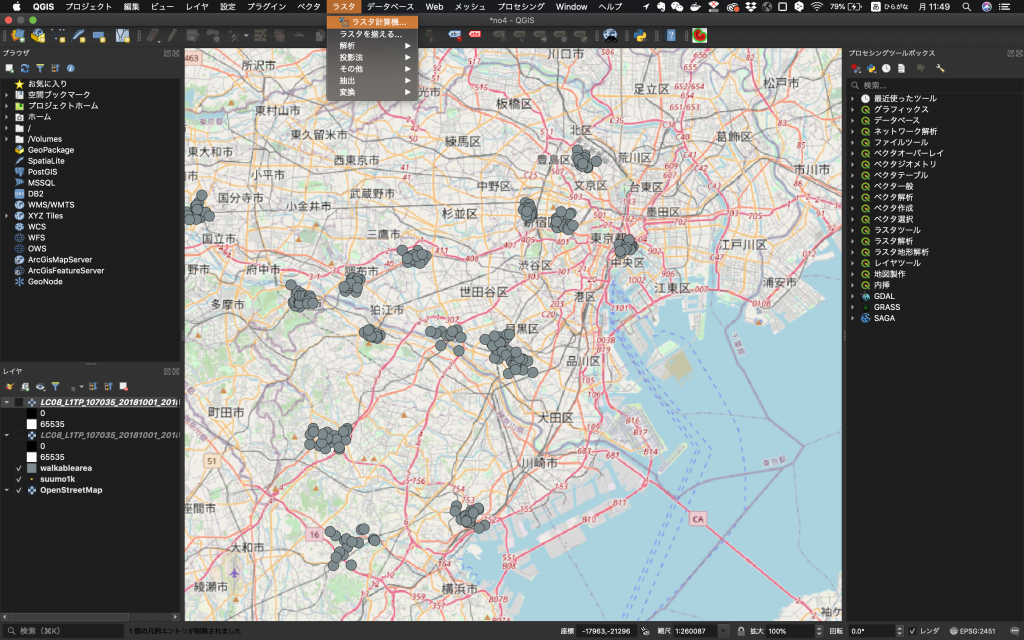The width and height of the screenshot is (1024, 640).
Task: Select WMS/WMTS in browser panel
Action: coord(51,205)
